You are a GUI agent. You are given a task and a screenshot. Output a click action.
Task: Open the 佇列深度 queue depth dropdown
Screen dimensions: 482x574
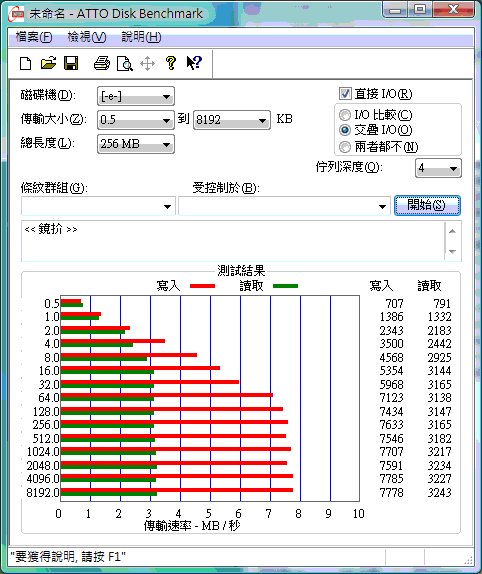coord(438,168)
